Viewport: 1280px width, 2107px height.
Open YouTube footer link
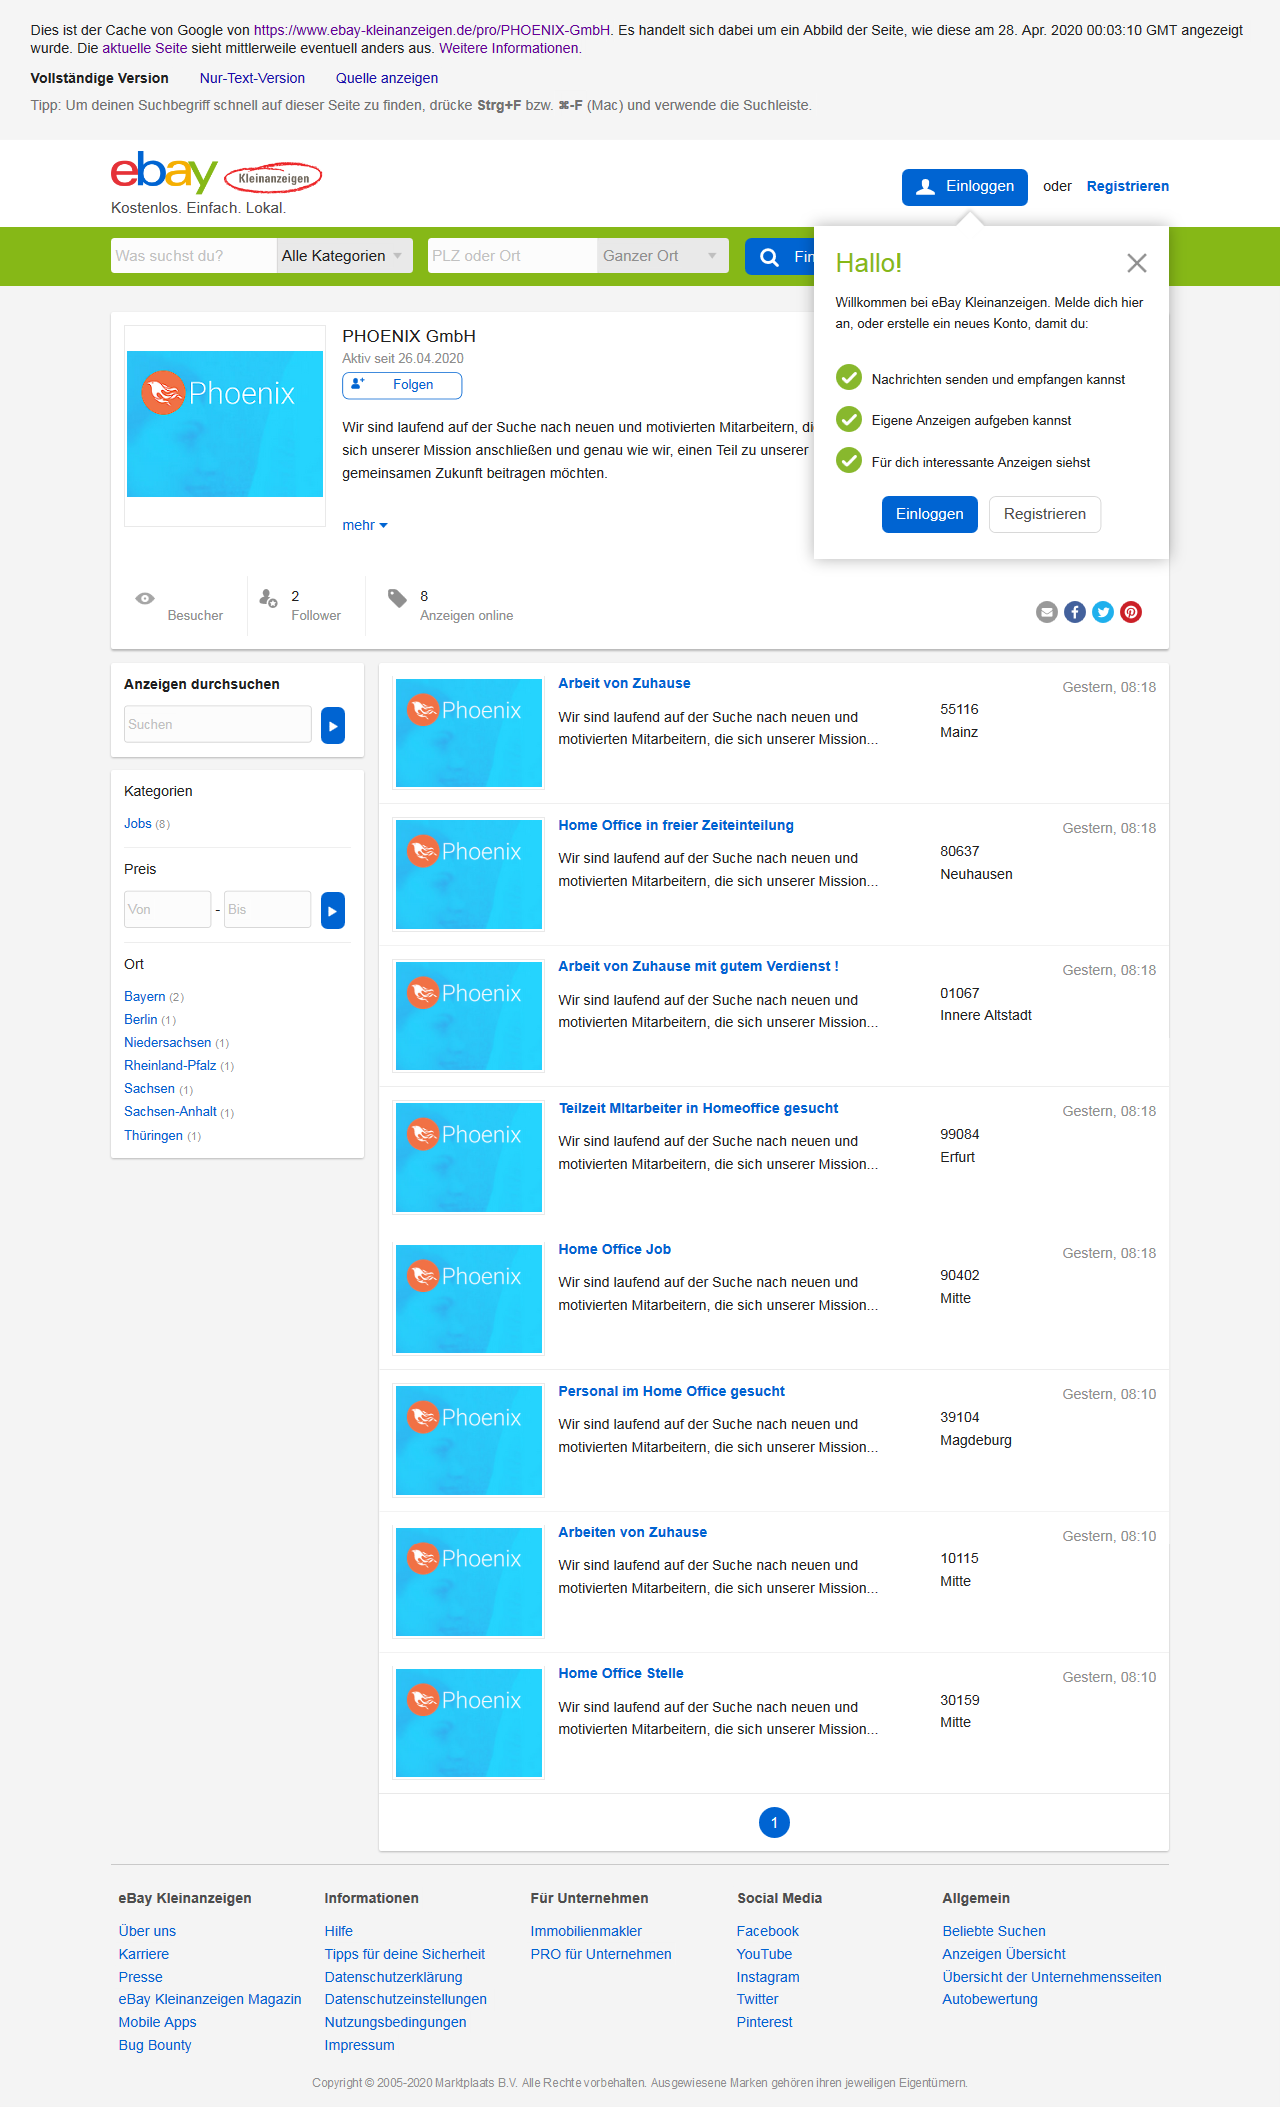click(x=764, y=1954)
